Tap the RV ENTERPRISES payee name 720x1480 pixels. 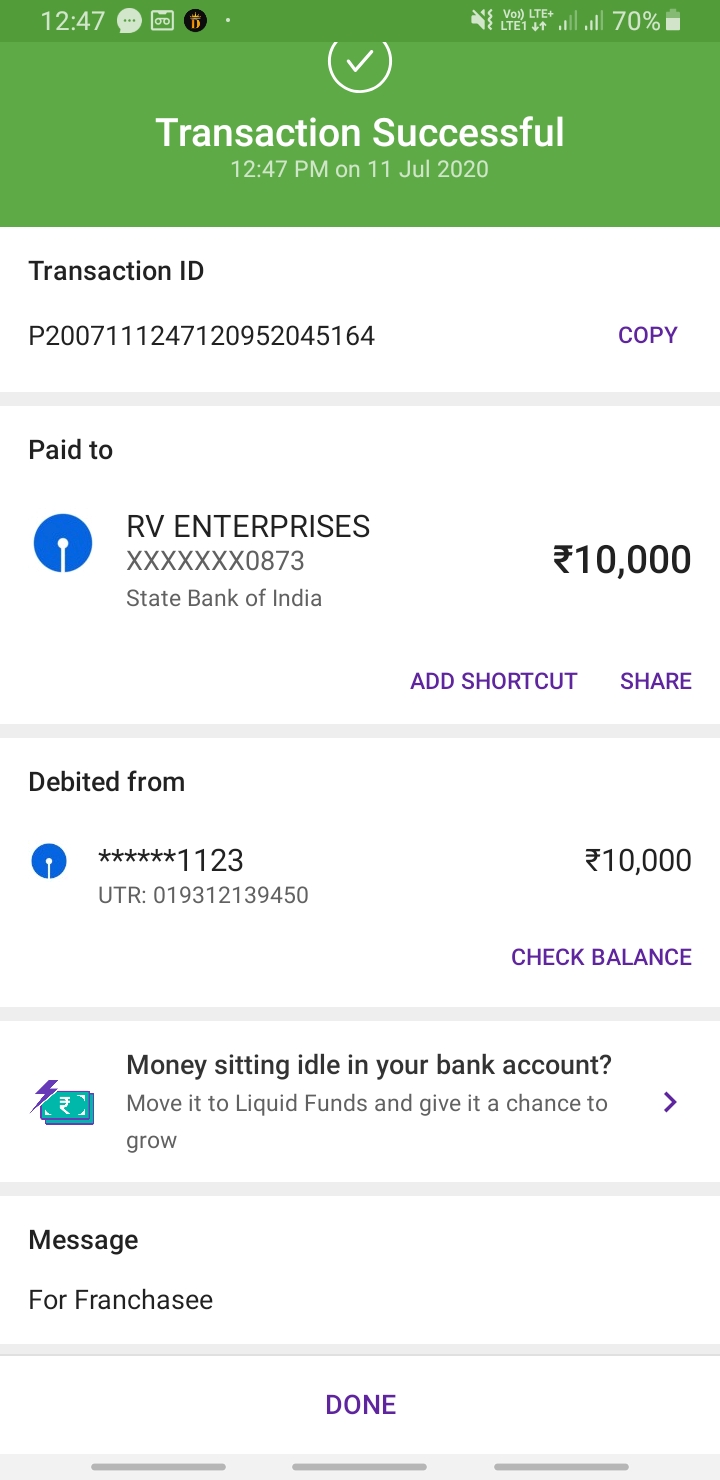pos(248,526)
